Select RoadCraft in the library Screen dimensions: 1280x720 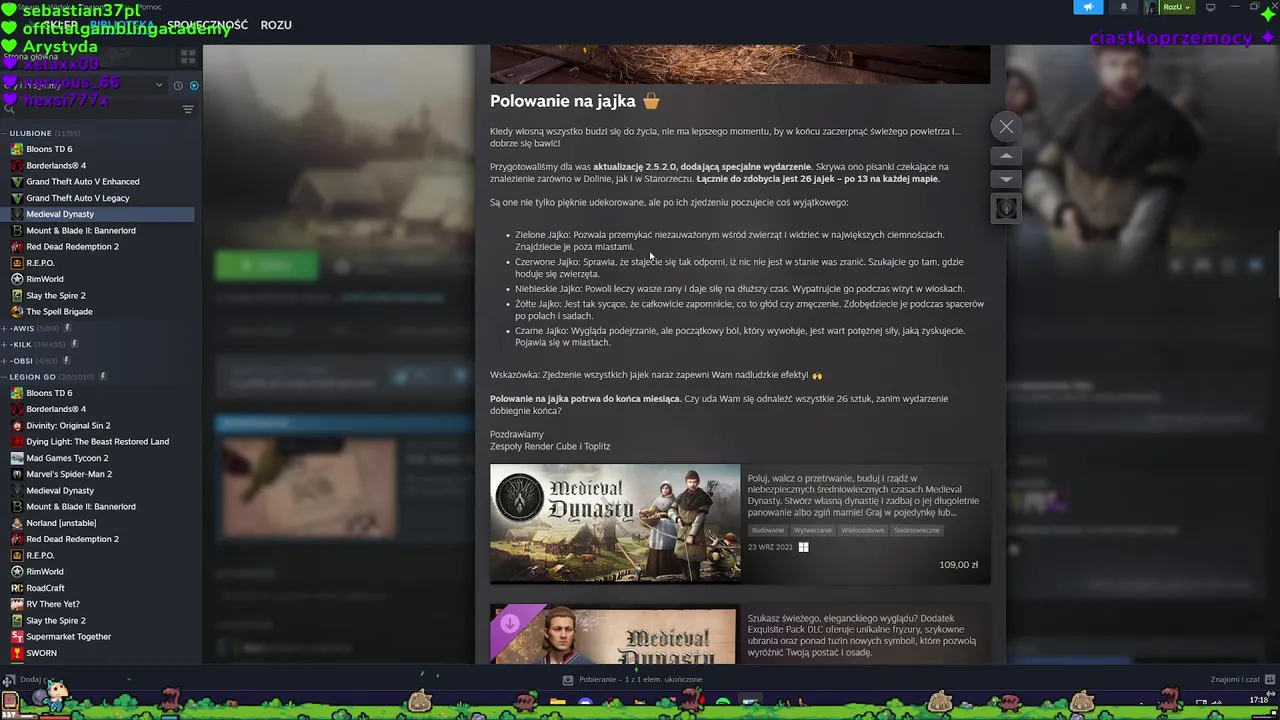(45, 588)
